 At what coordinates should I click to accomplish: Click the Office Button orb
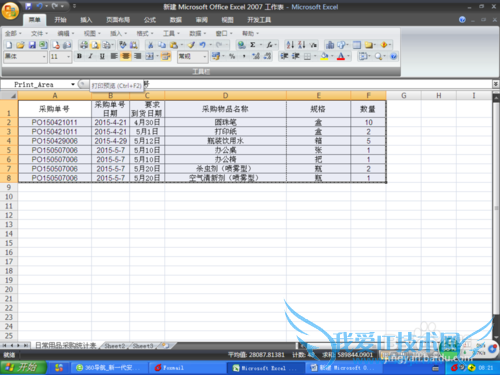[x=10, y=11]
